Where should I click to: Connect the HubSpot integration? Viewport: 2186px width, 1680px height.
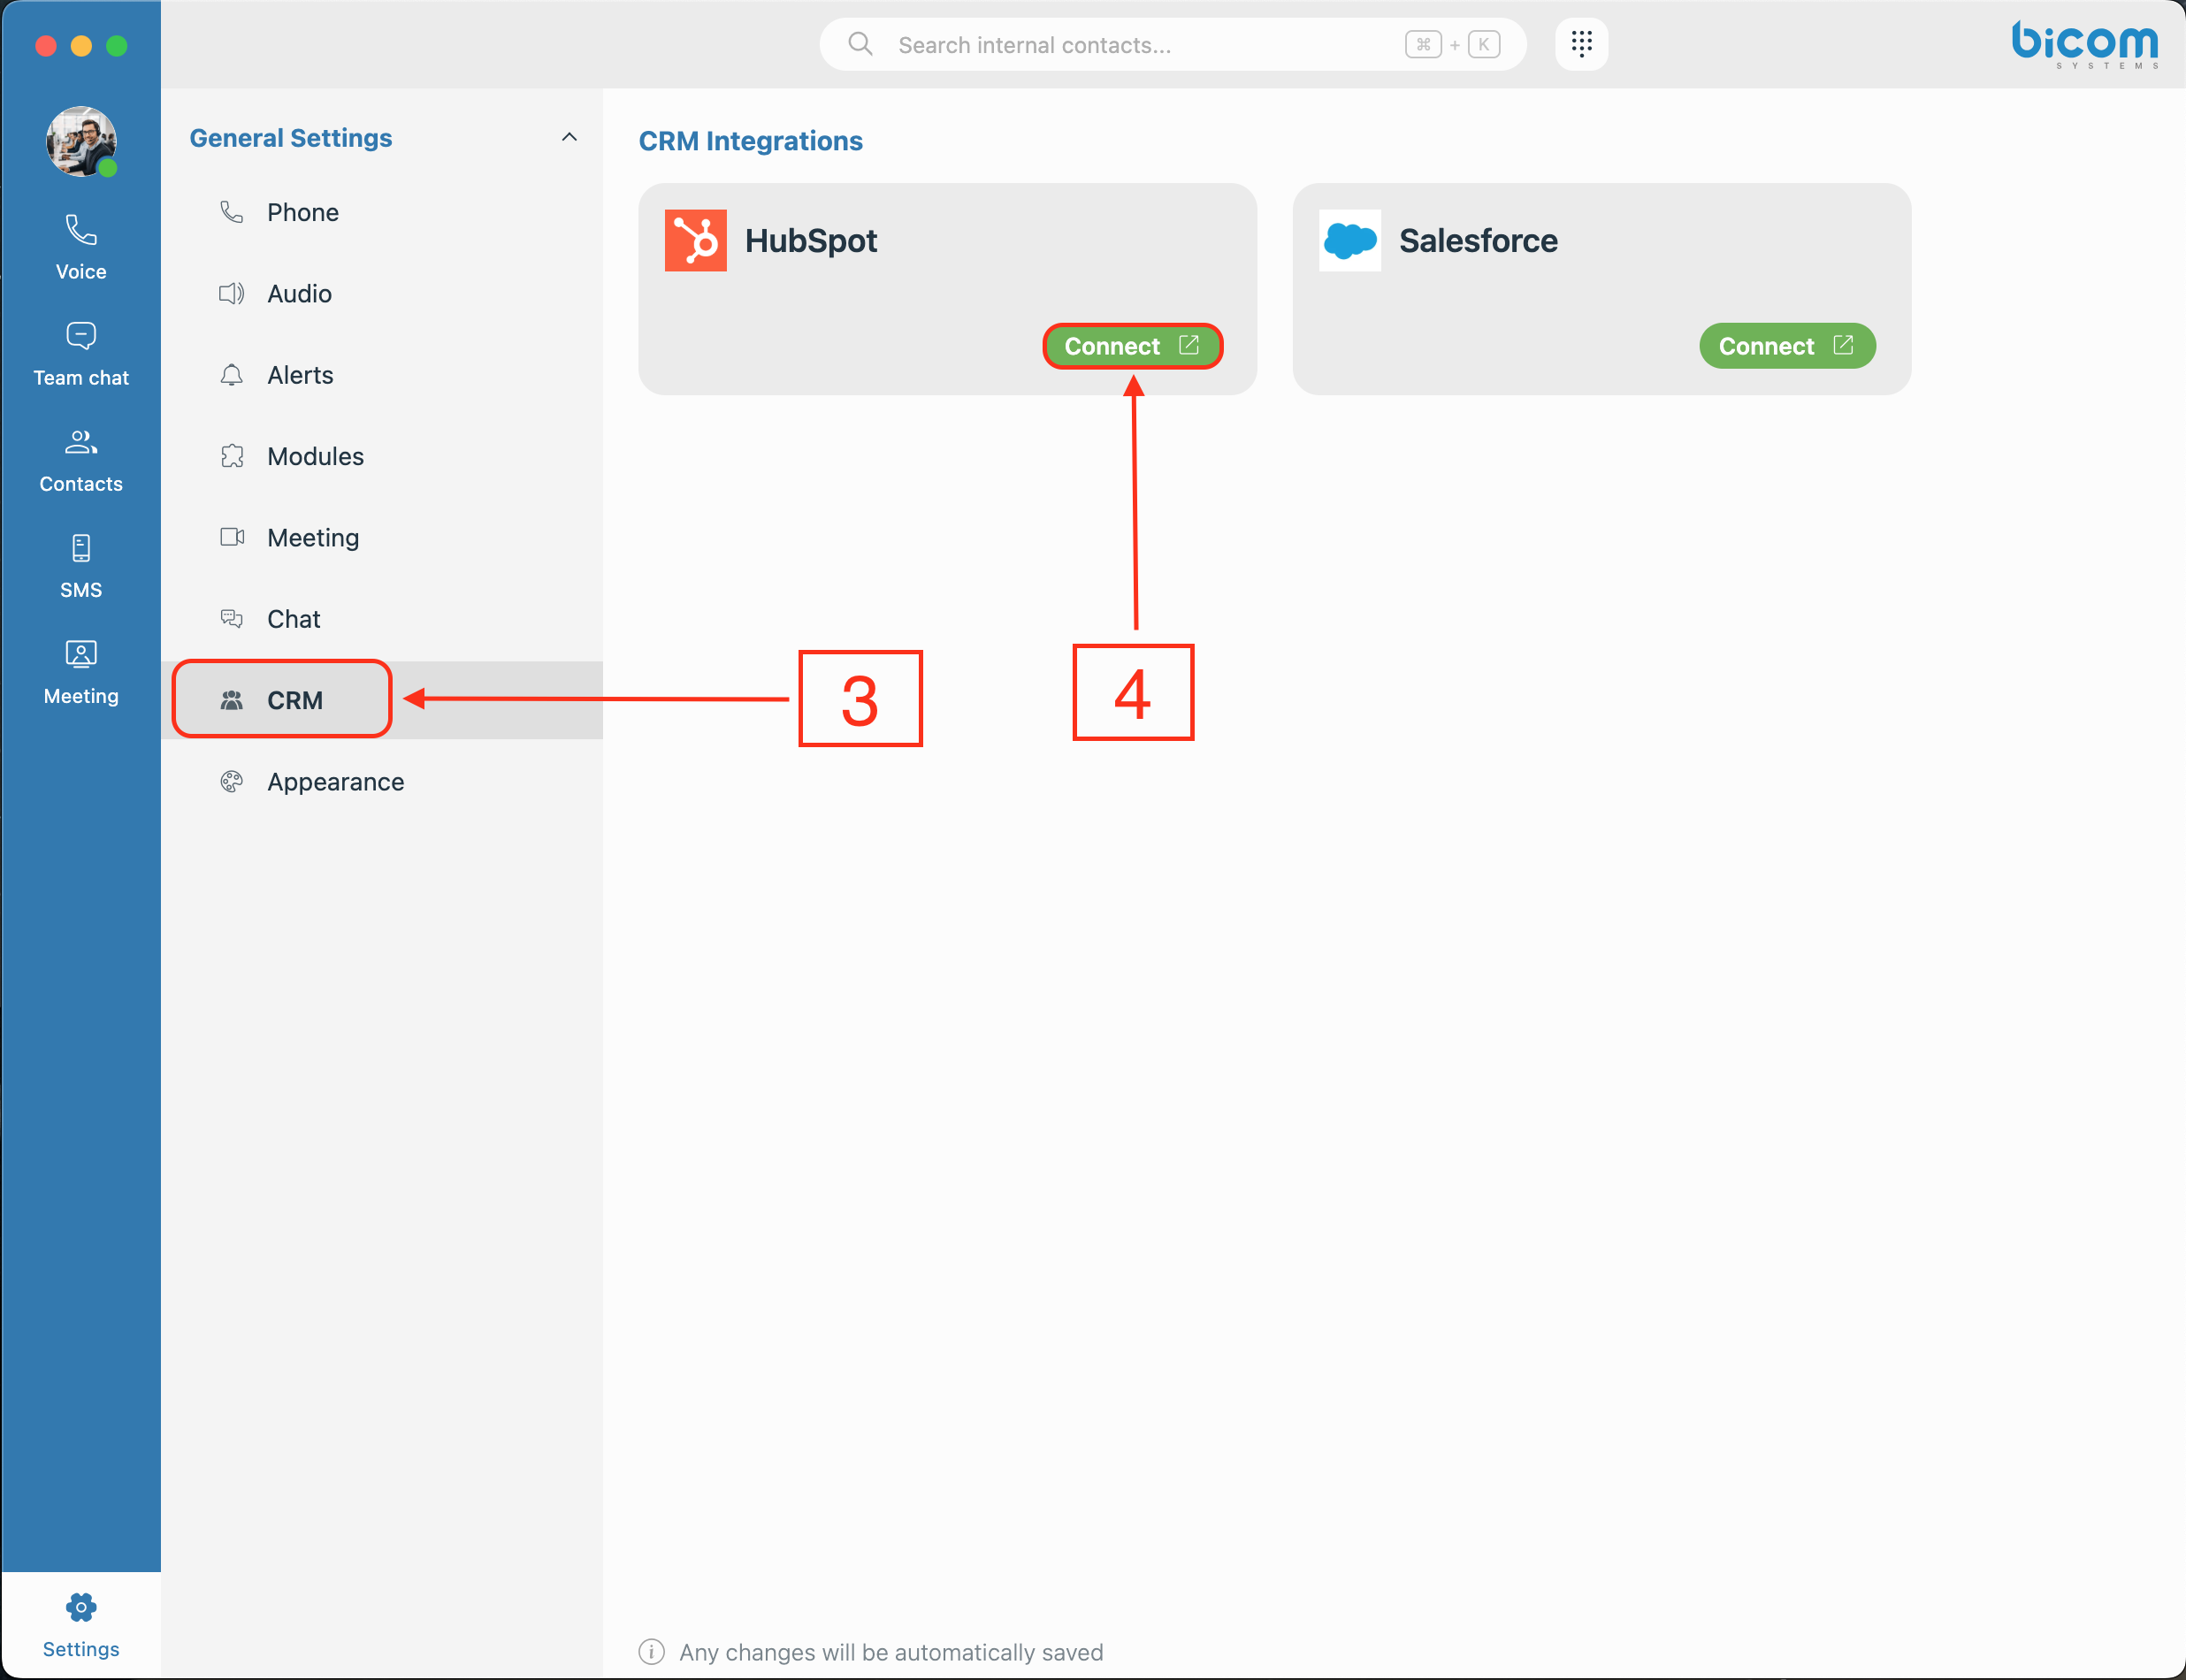(x=1132, y=346)
